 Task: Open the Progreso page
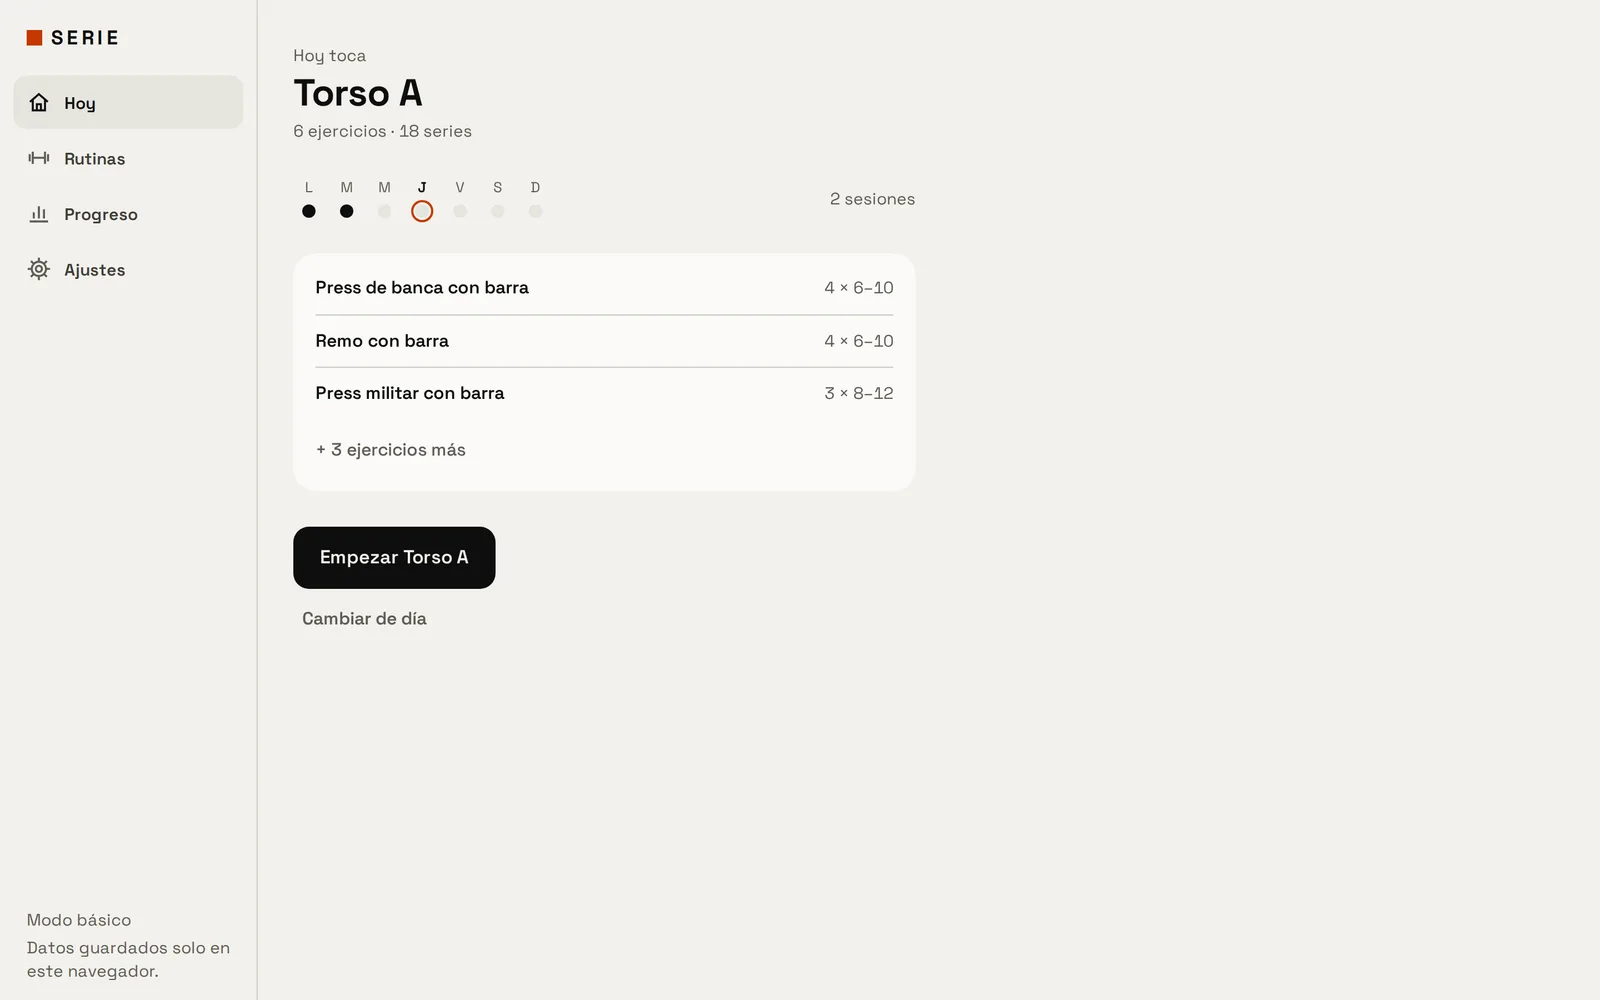point(128,214)
